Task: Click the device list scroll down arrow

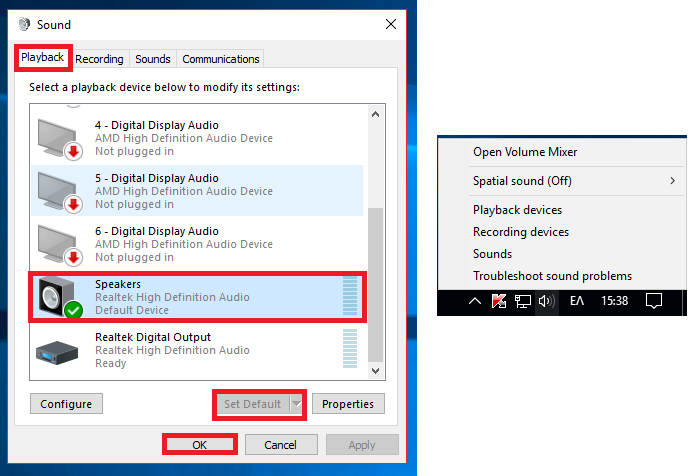Action: (x=376, y=371)
